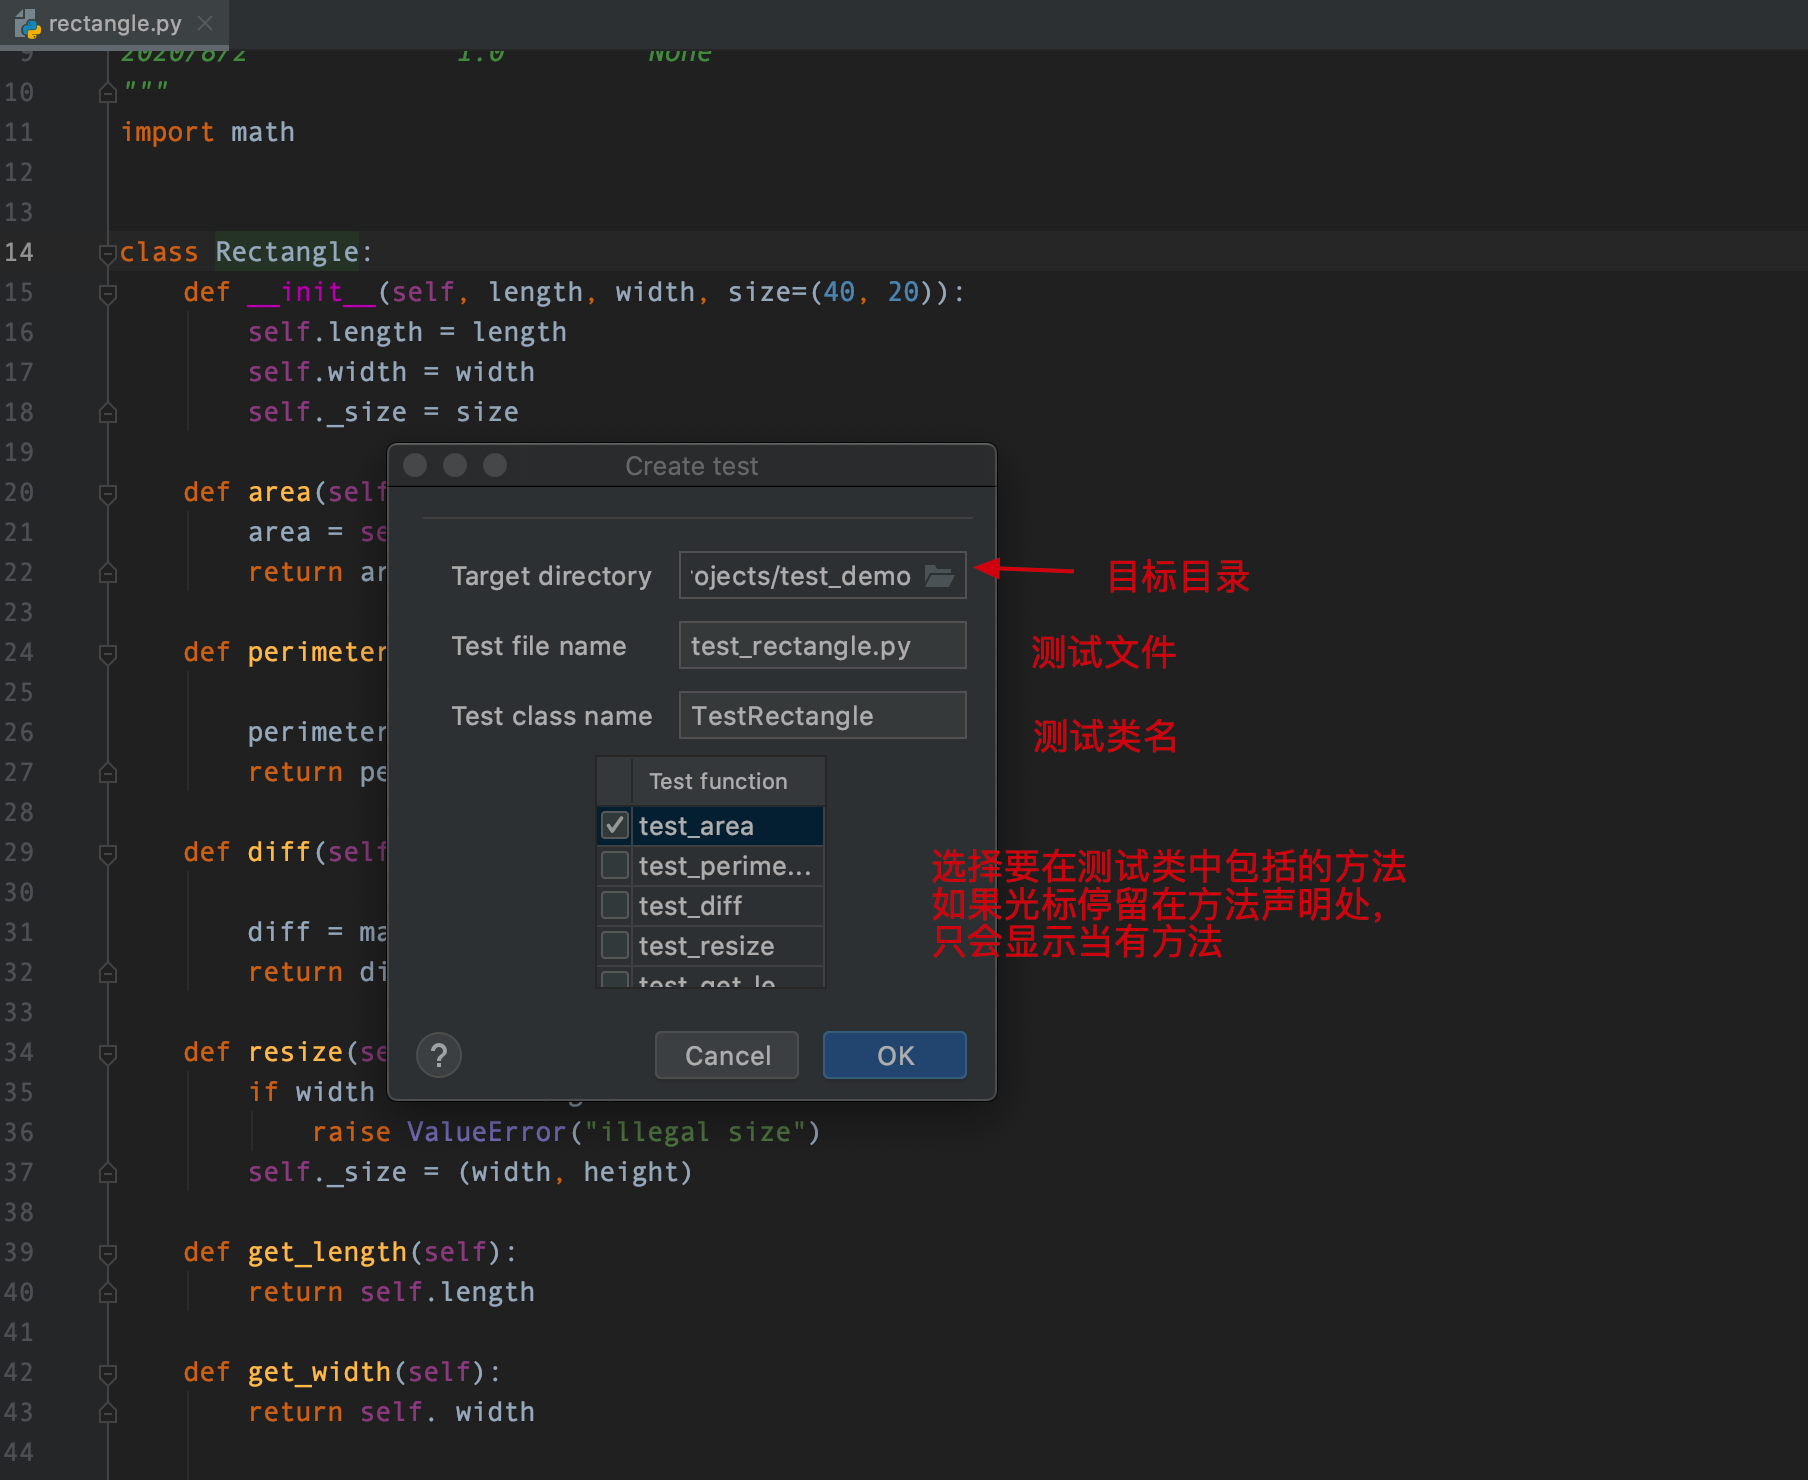Click gutter line number 14

[x=19, y=252]
